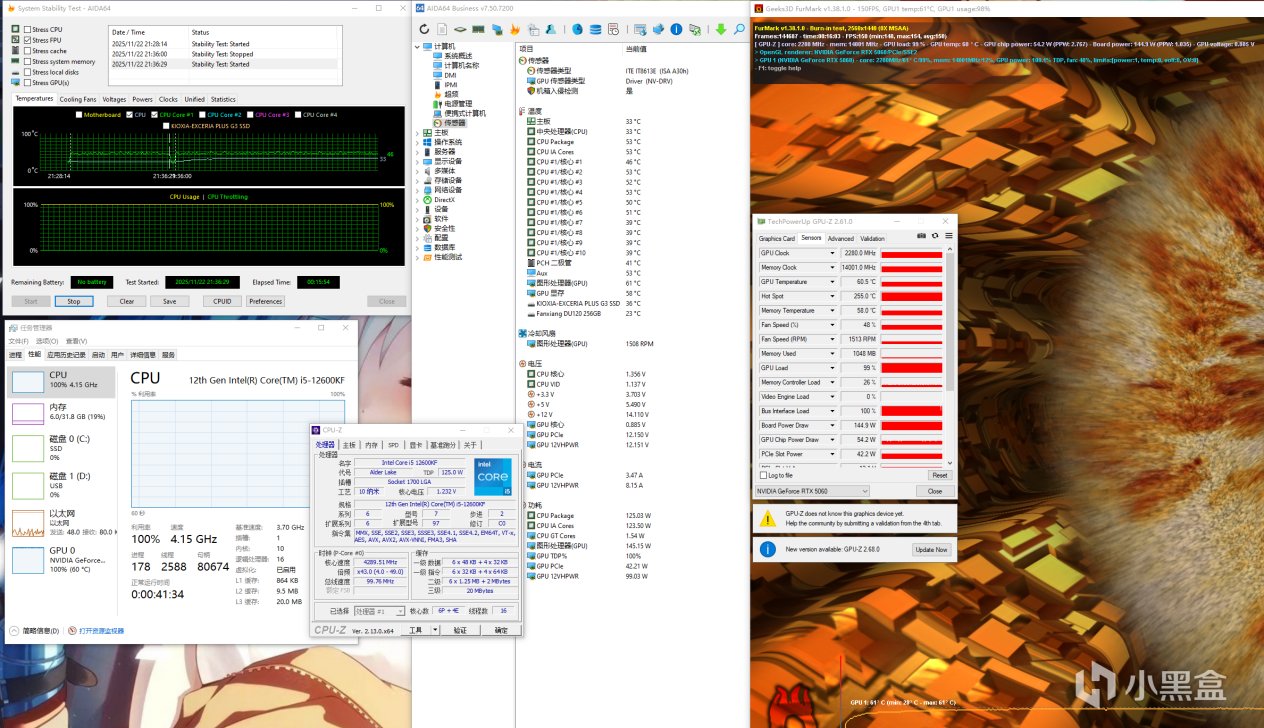Open the GPU Temperature sensor dropdown arrow
The height and width of the screenshot is (728, 1264).
click(x=832, y=282)
